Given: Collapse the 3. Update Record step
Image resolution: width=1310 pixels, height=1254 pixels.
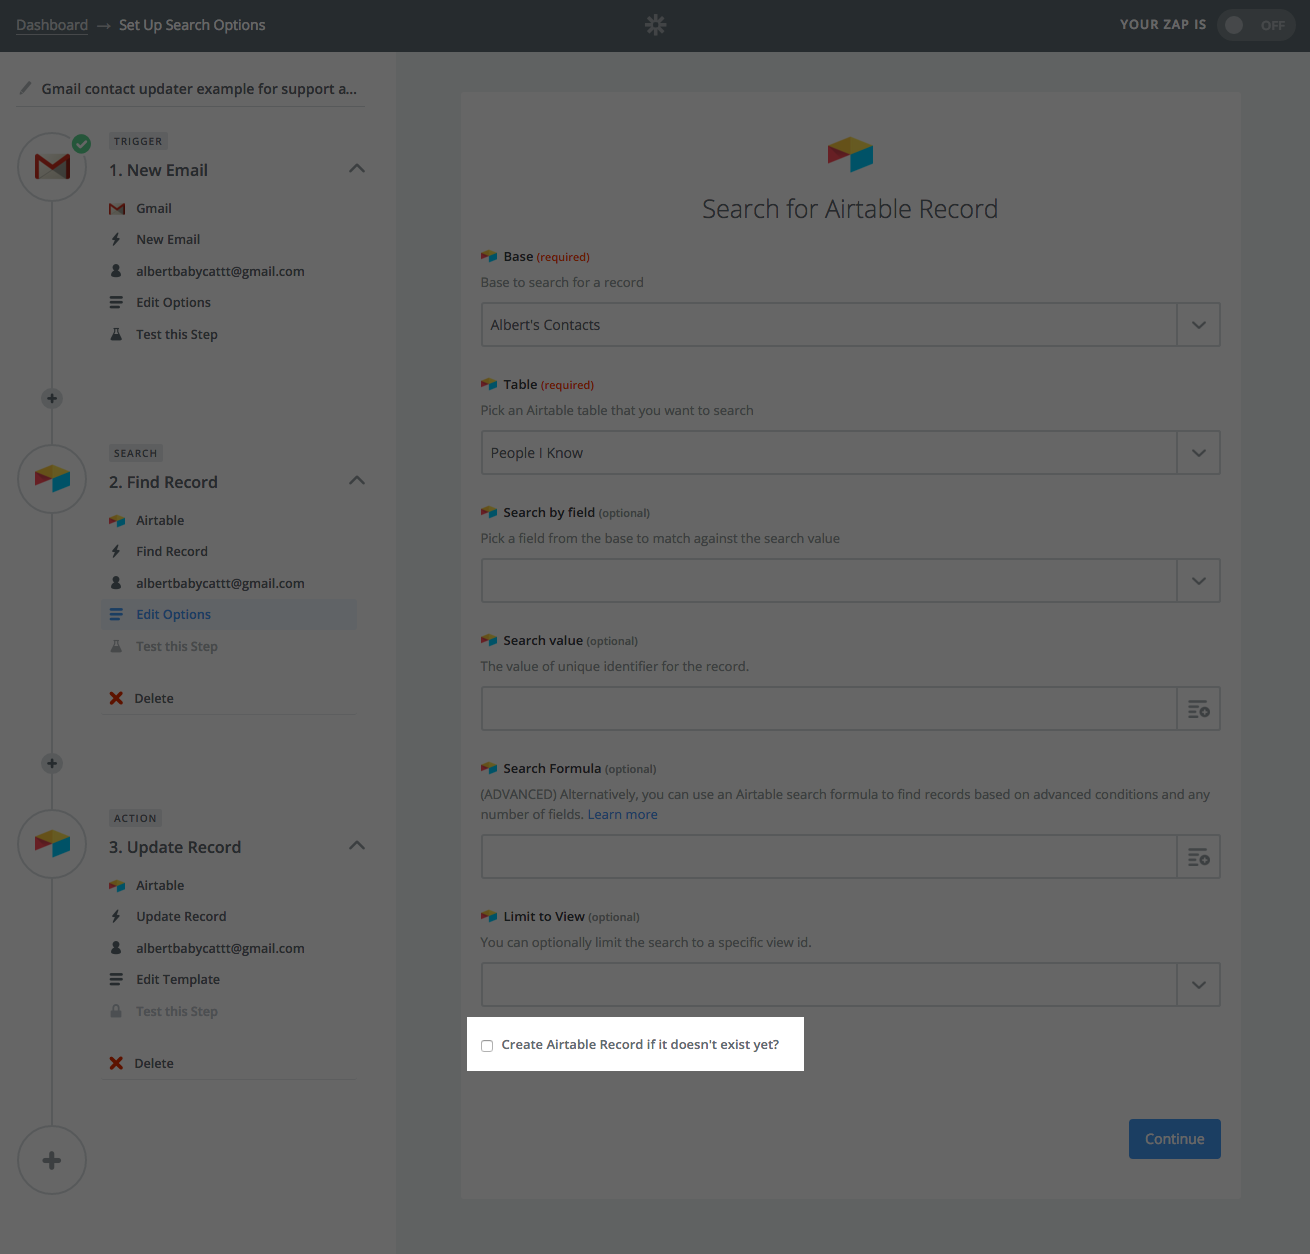Looking at the screenshot, I should point(357,846).
